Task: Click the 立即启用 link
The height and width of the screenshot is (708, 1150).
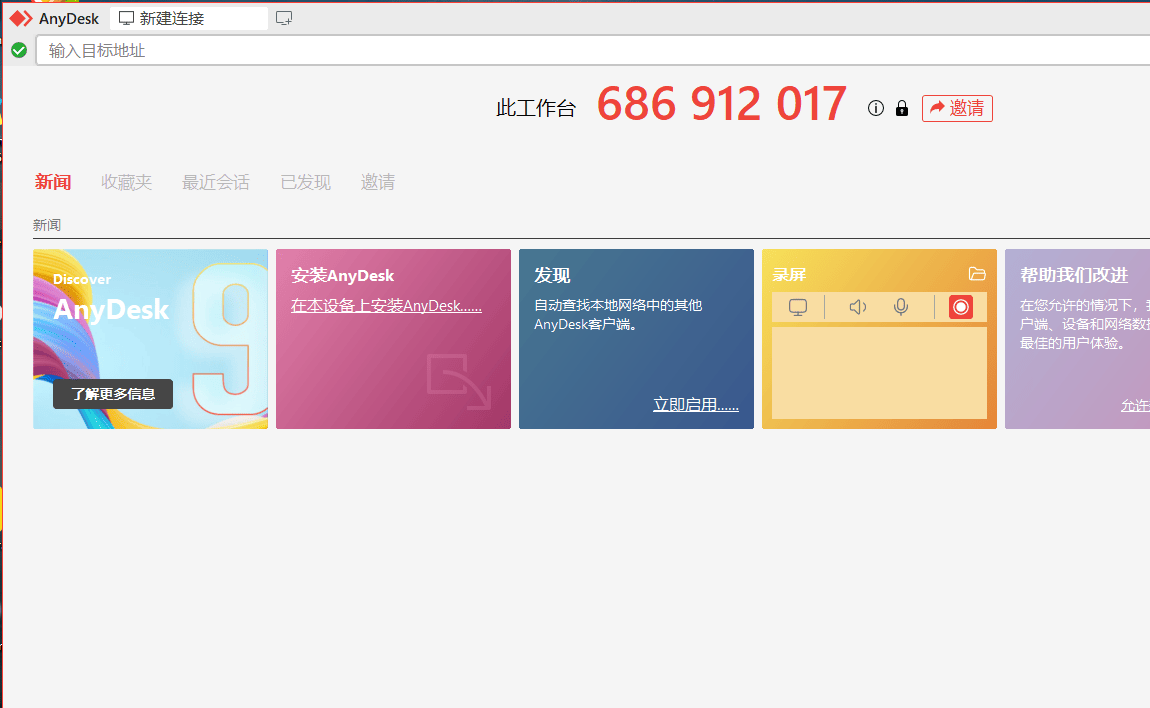Action: 696,405
